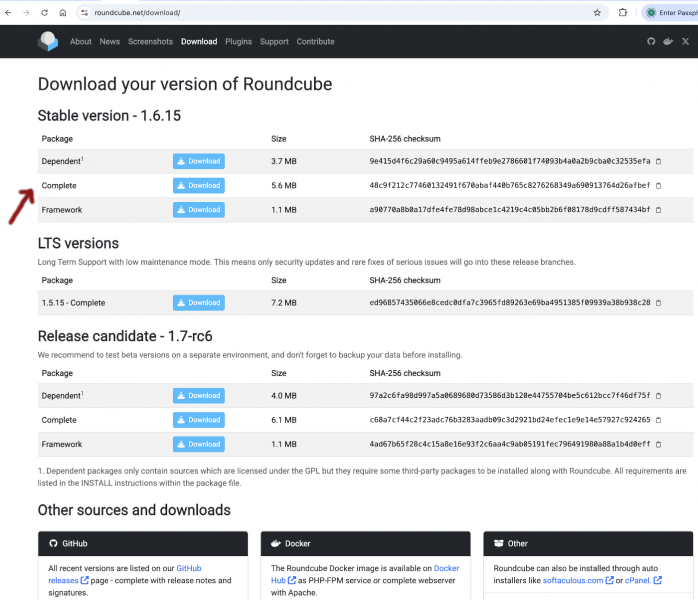Image resolution: width=698 pixels, height=600 pixels.
Task: Open the Support navigation item
Action: pos(274,41)
